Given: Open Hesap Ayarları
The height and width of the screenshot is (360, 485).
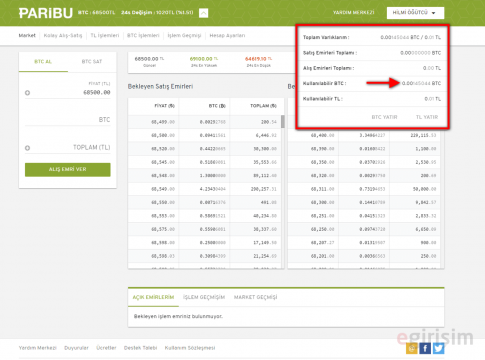Looking at the screenshot, I should click(x=227, y=35).
